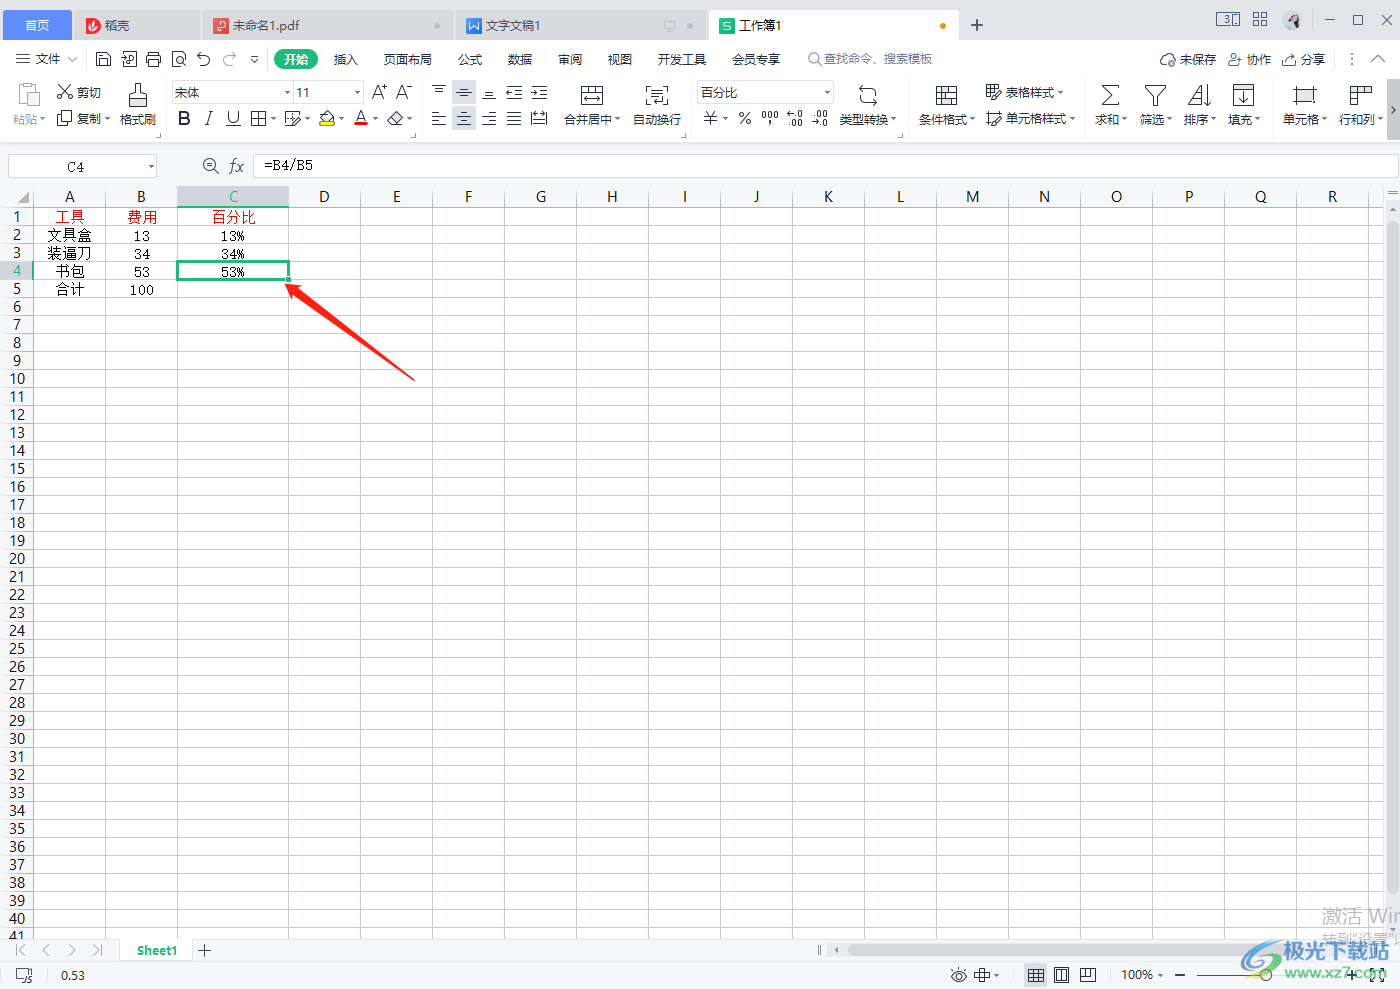This screenshot has width=1400, height=989.
Task: Open the font size dropdown
Action: pyautogui.click(x=357, y=92)
